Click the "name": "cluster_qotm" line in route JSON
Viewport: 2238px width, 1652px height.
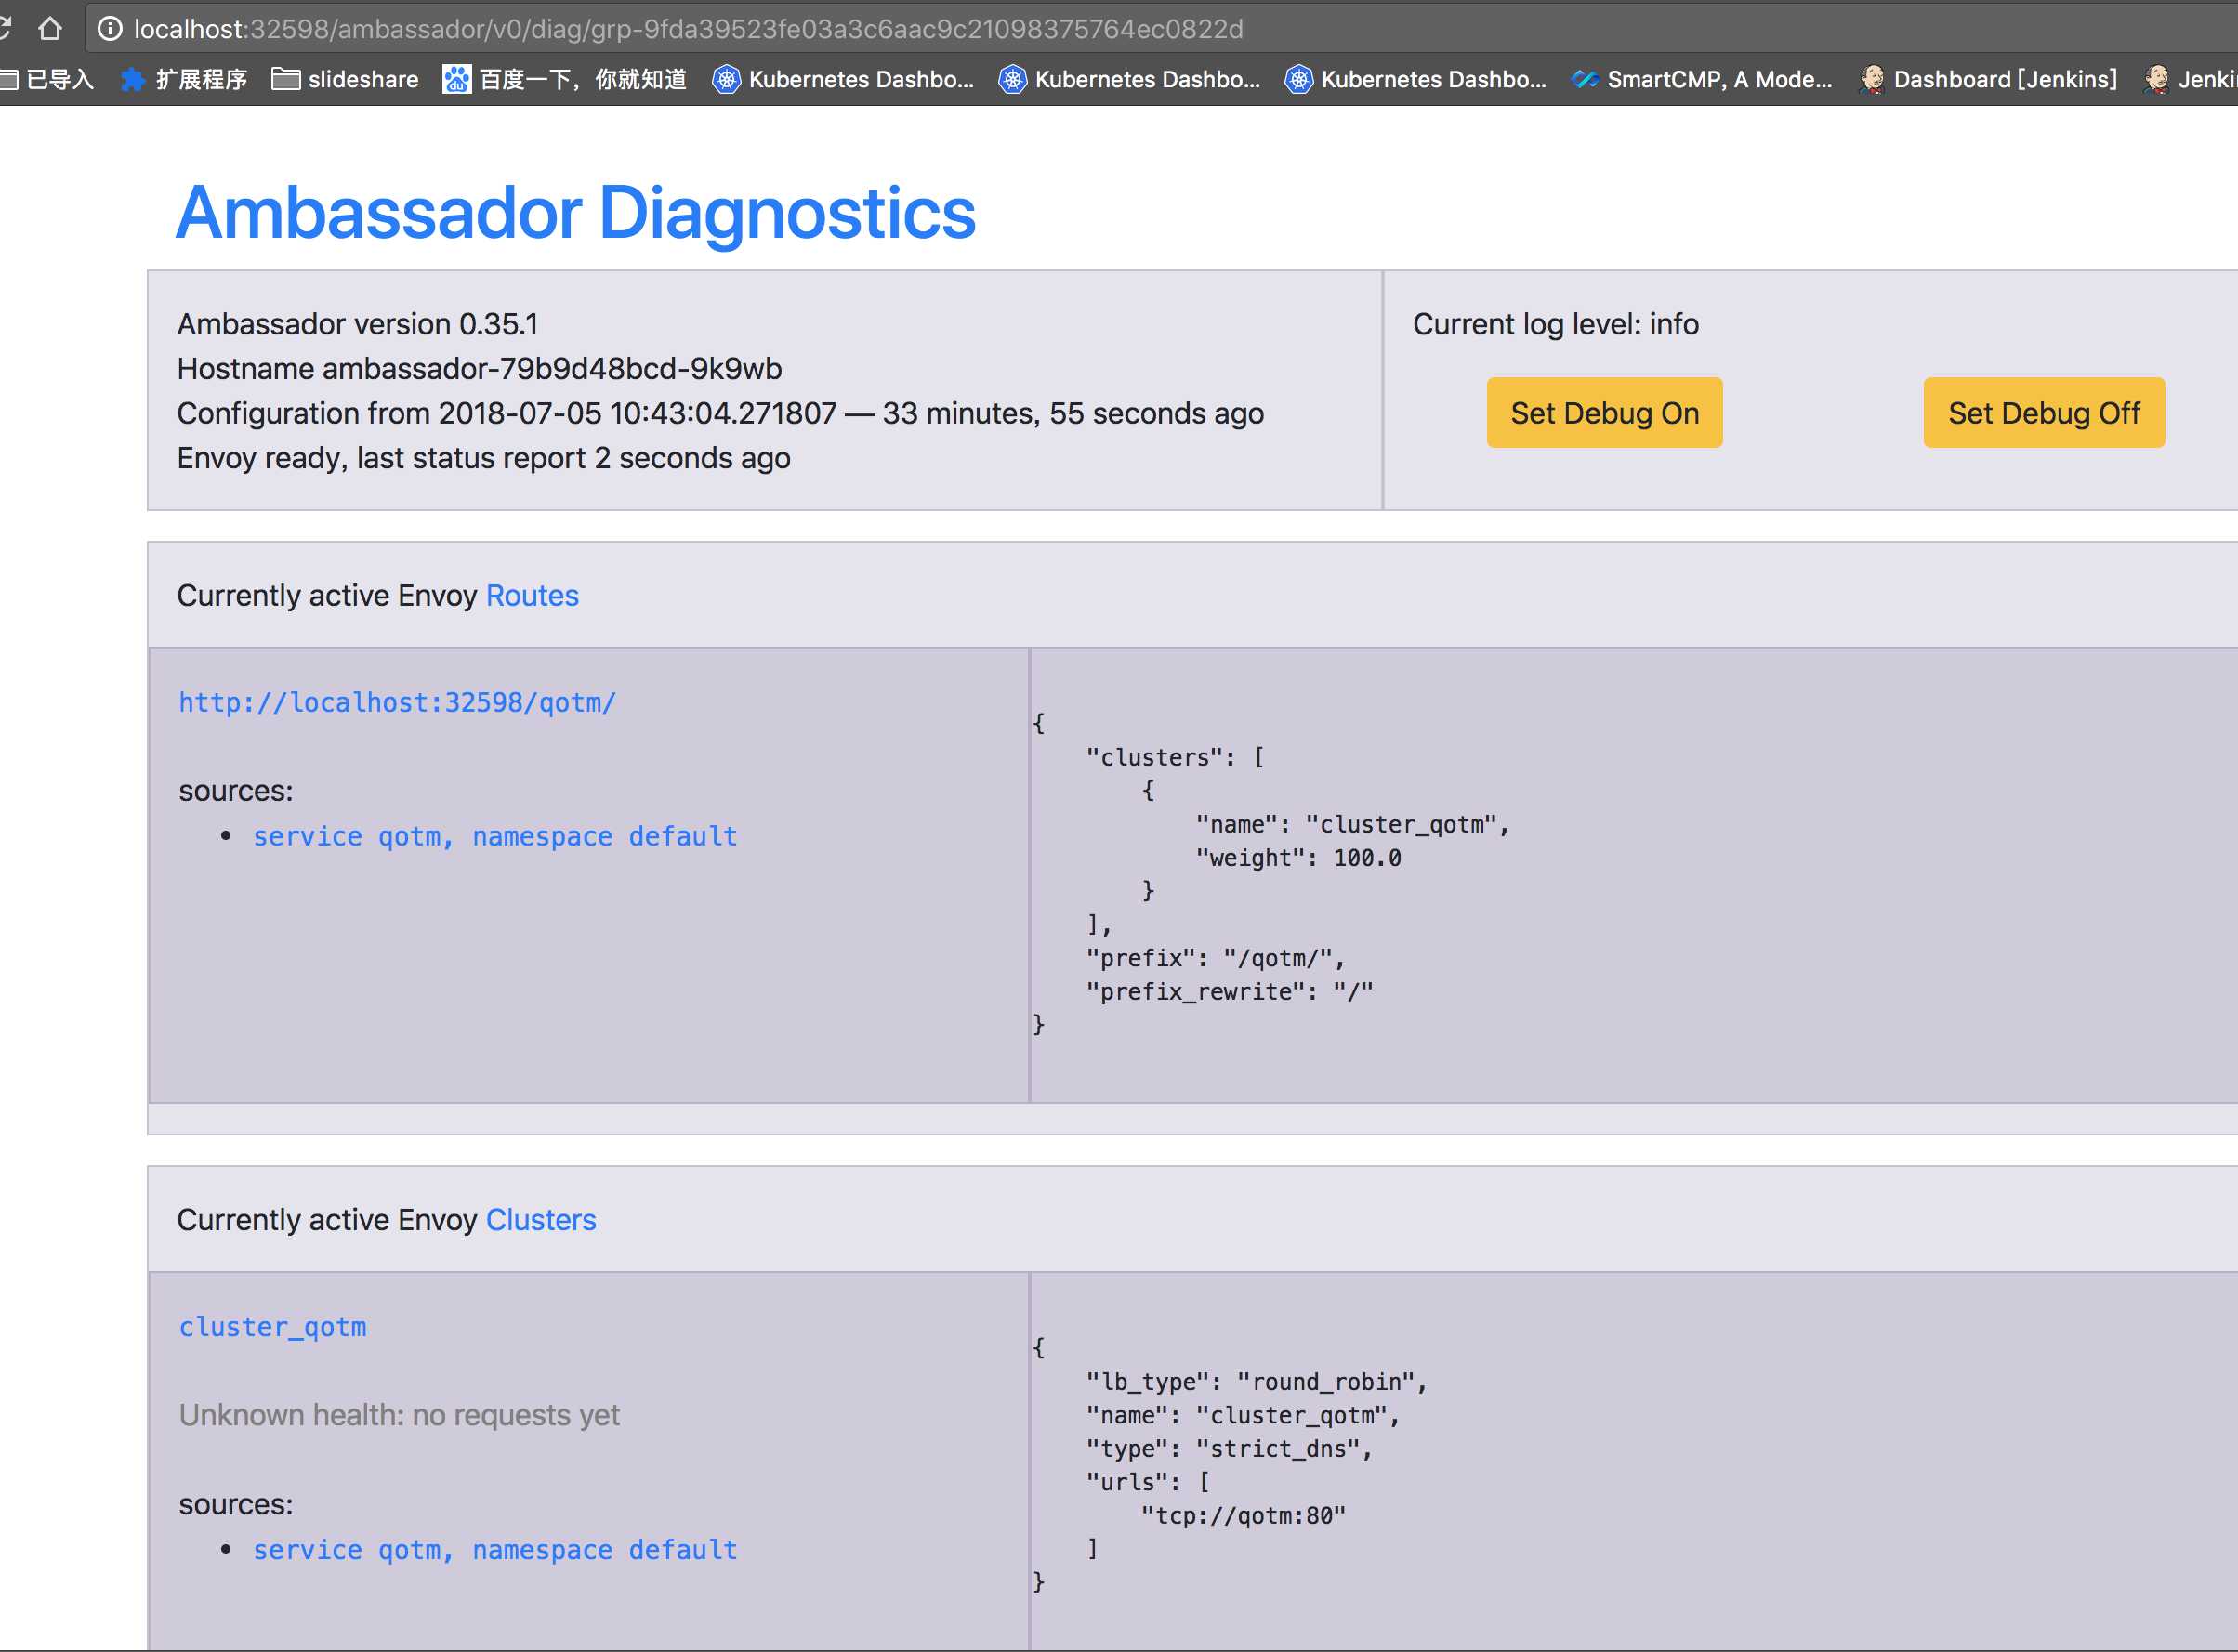pos(1352,824)
